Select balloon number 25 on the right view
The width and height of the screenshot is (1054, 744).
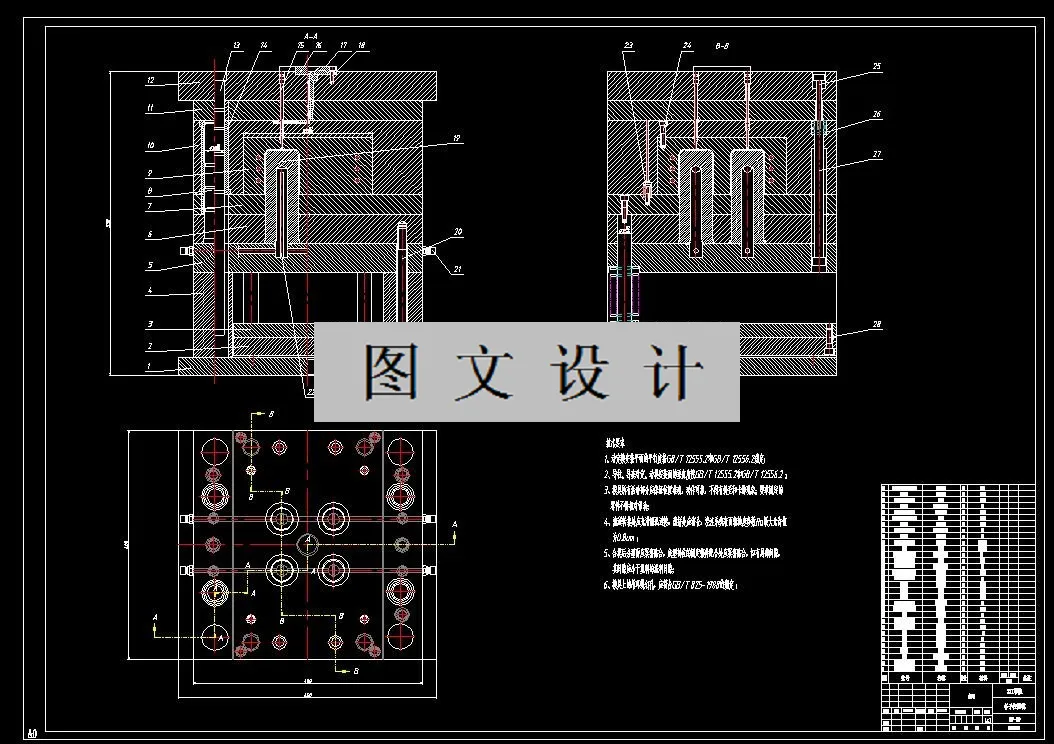(x=876, y=66)
